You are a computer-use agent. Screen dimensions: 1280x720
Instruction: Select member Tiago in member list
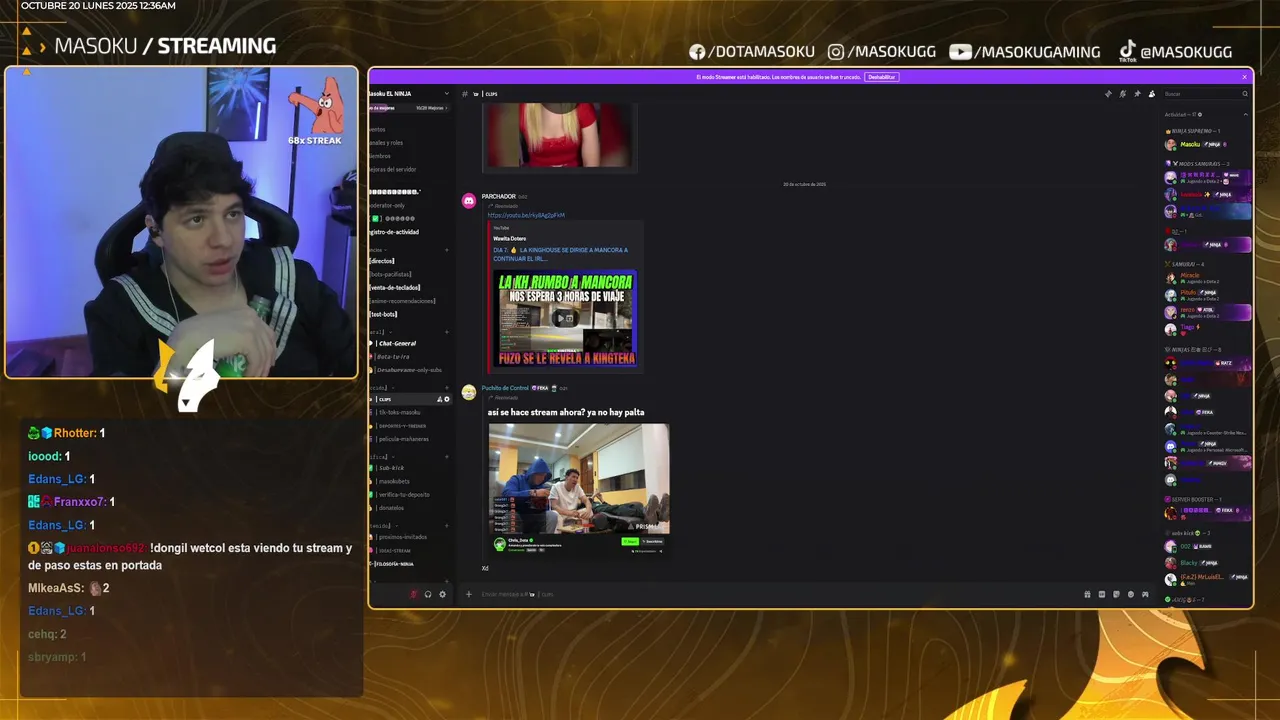click(x=1188, y=326)
